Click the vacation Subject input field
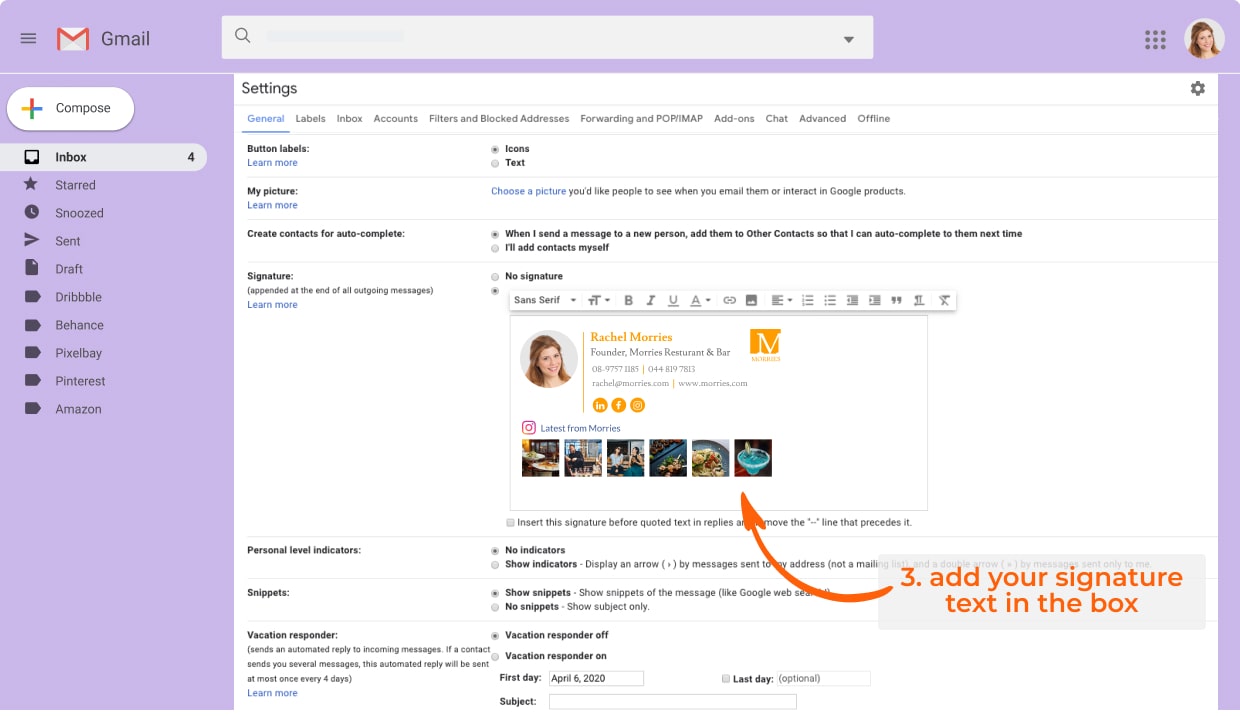 [672, 702]
